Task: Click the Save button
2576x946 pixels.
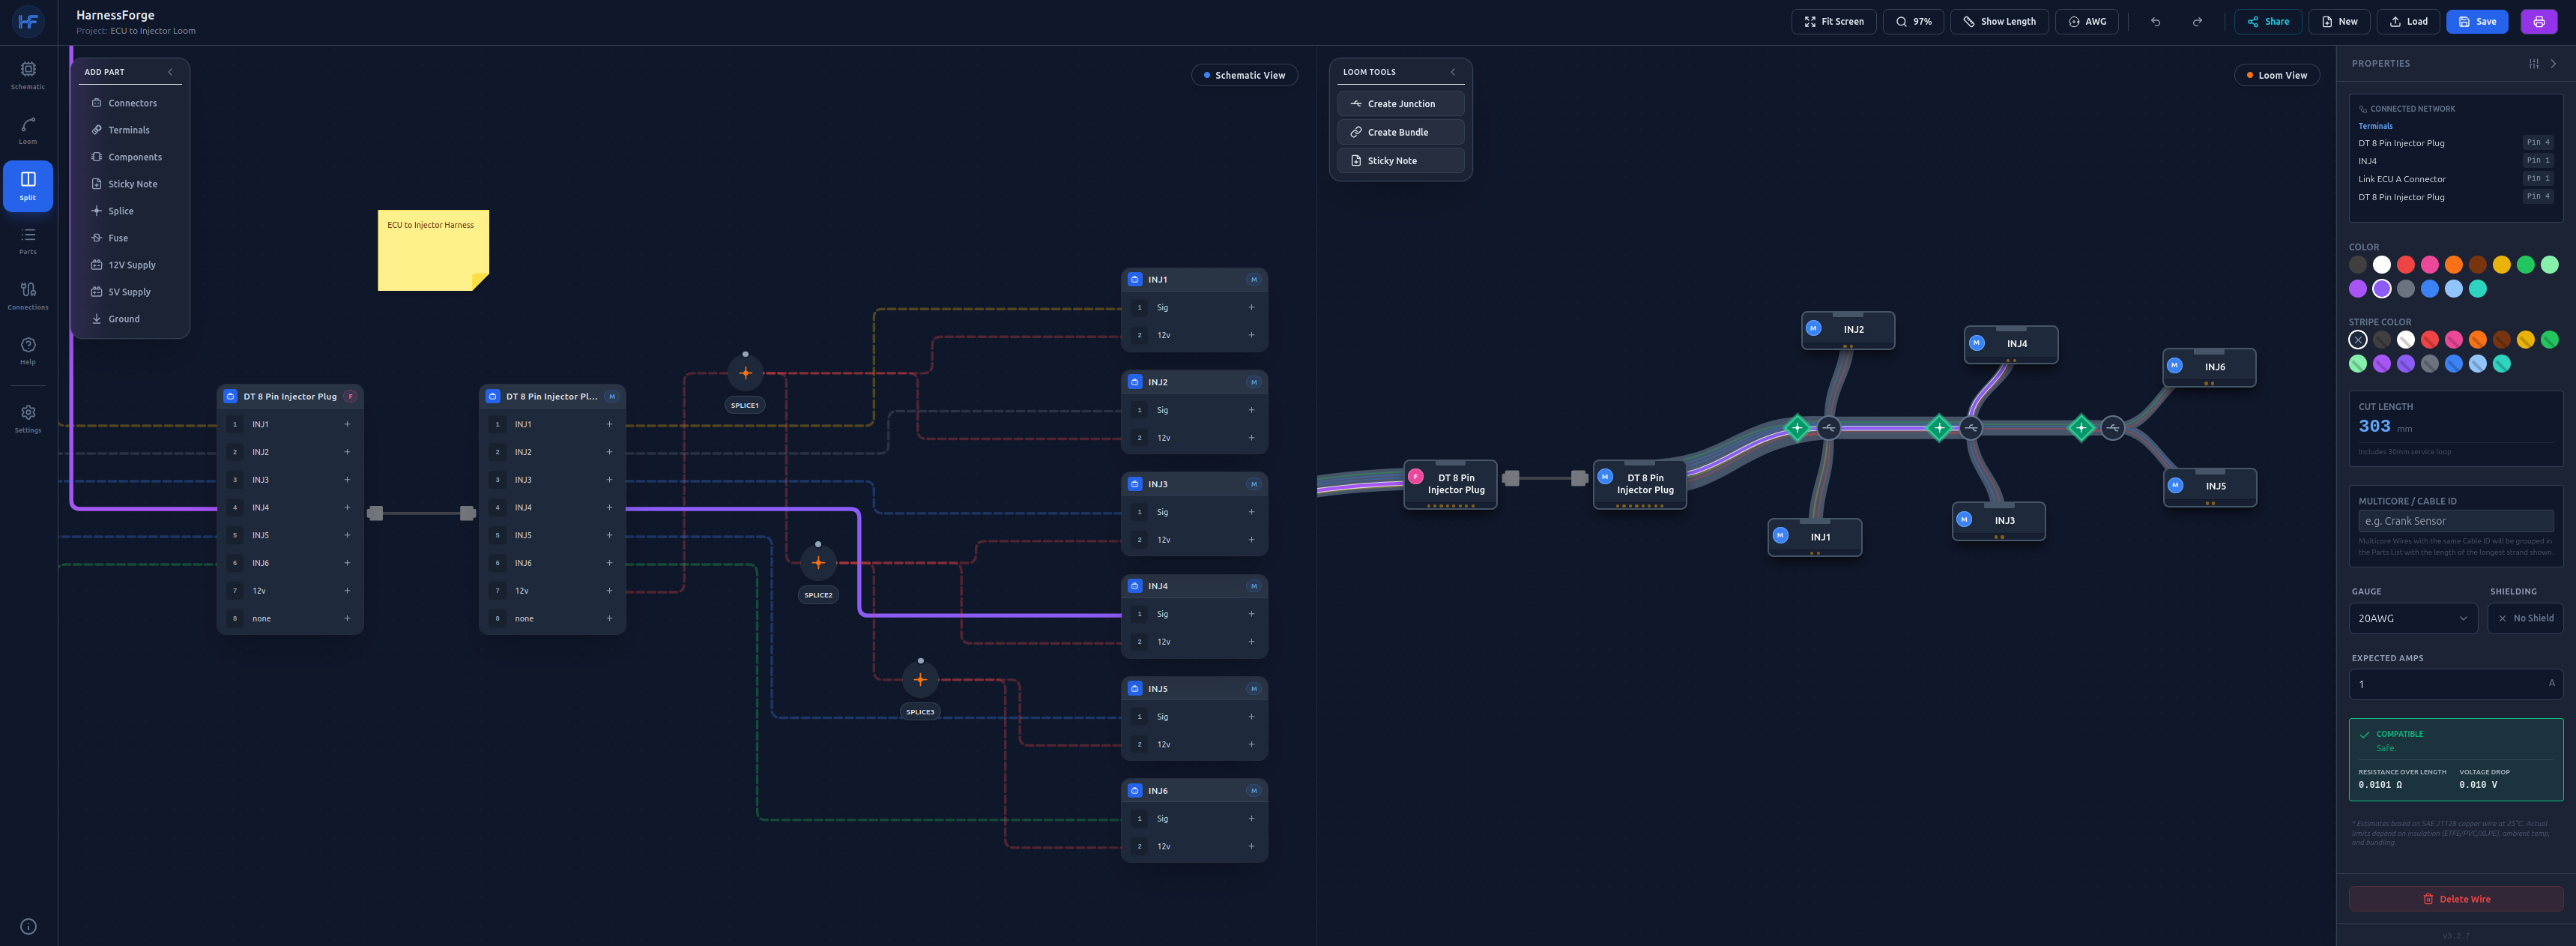Action: pyautogui.click(x=2476, y=21)
